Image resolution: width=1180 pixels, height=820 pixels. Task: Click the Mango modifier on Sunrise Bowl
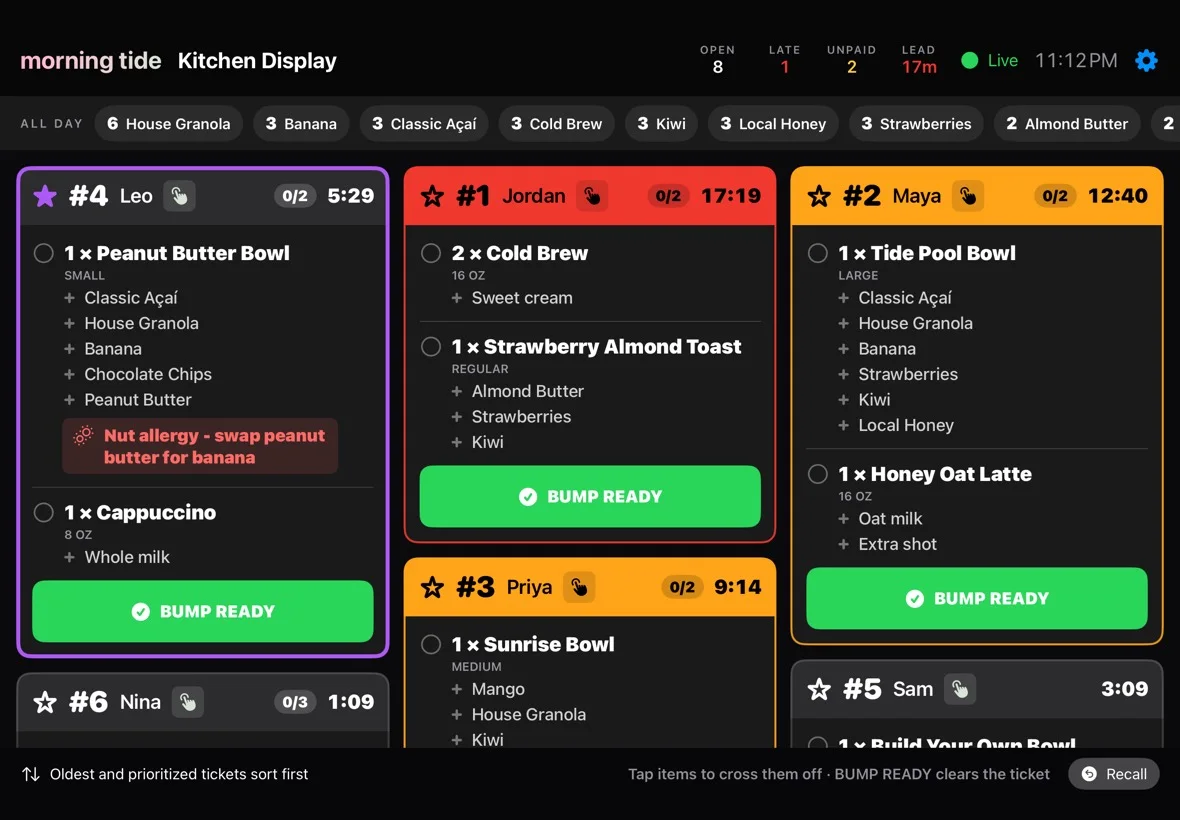click(498, 689)
